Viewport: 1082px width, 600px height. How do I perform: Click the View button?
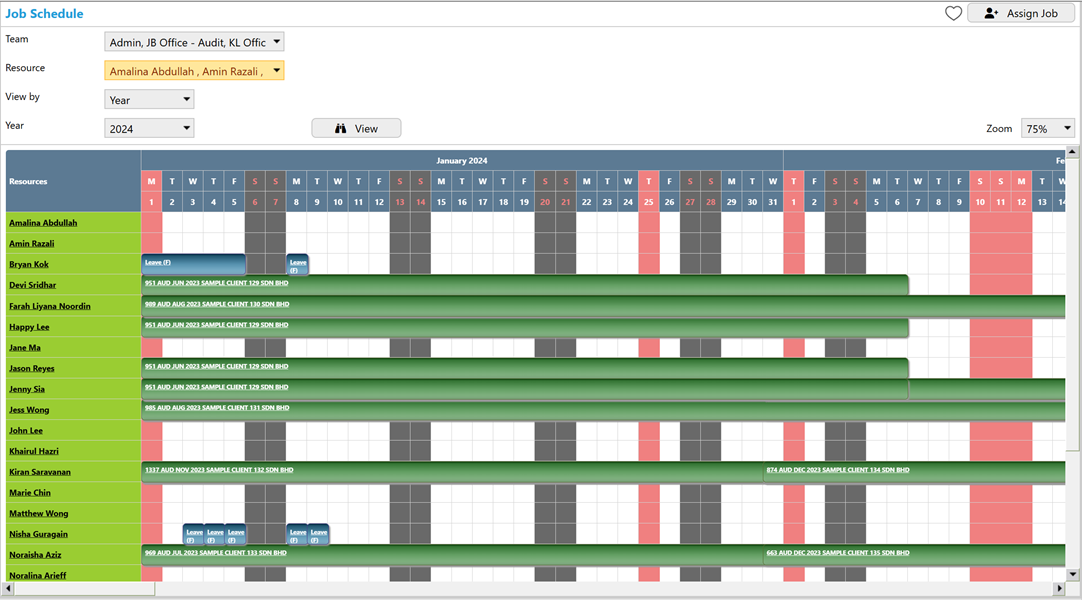pyautogui.click(x=356, y=128)
